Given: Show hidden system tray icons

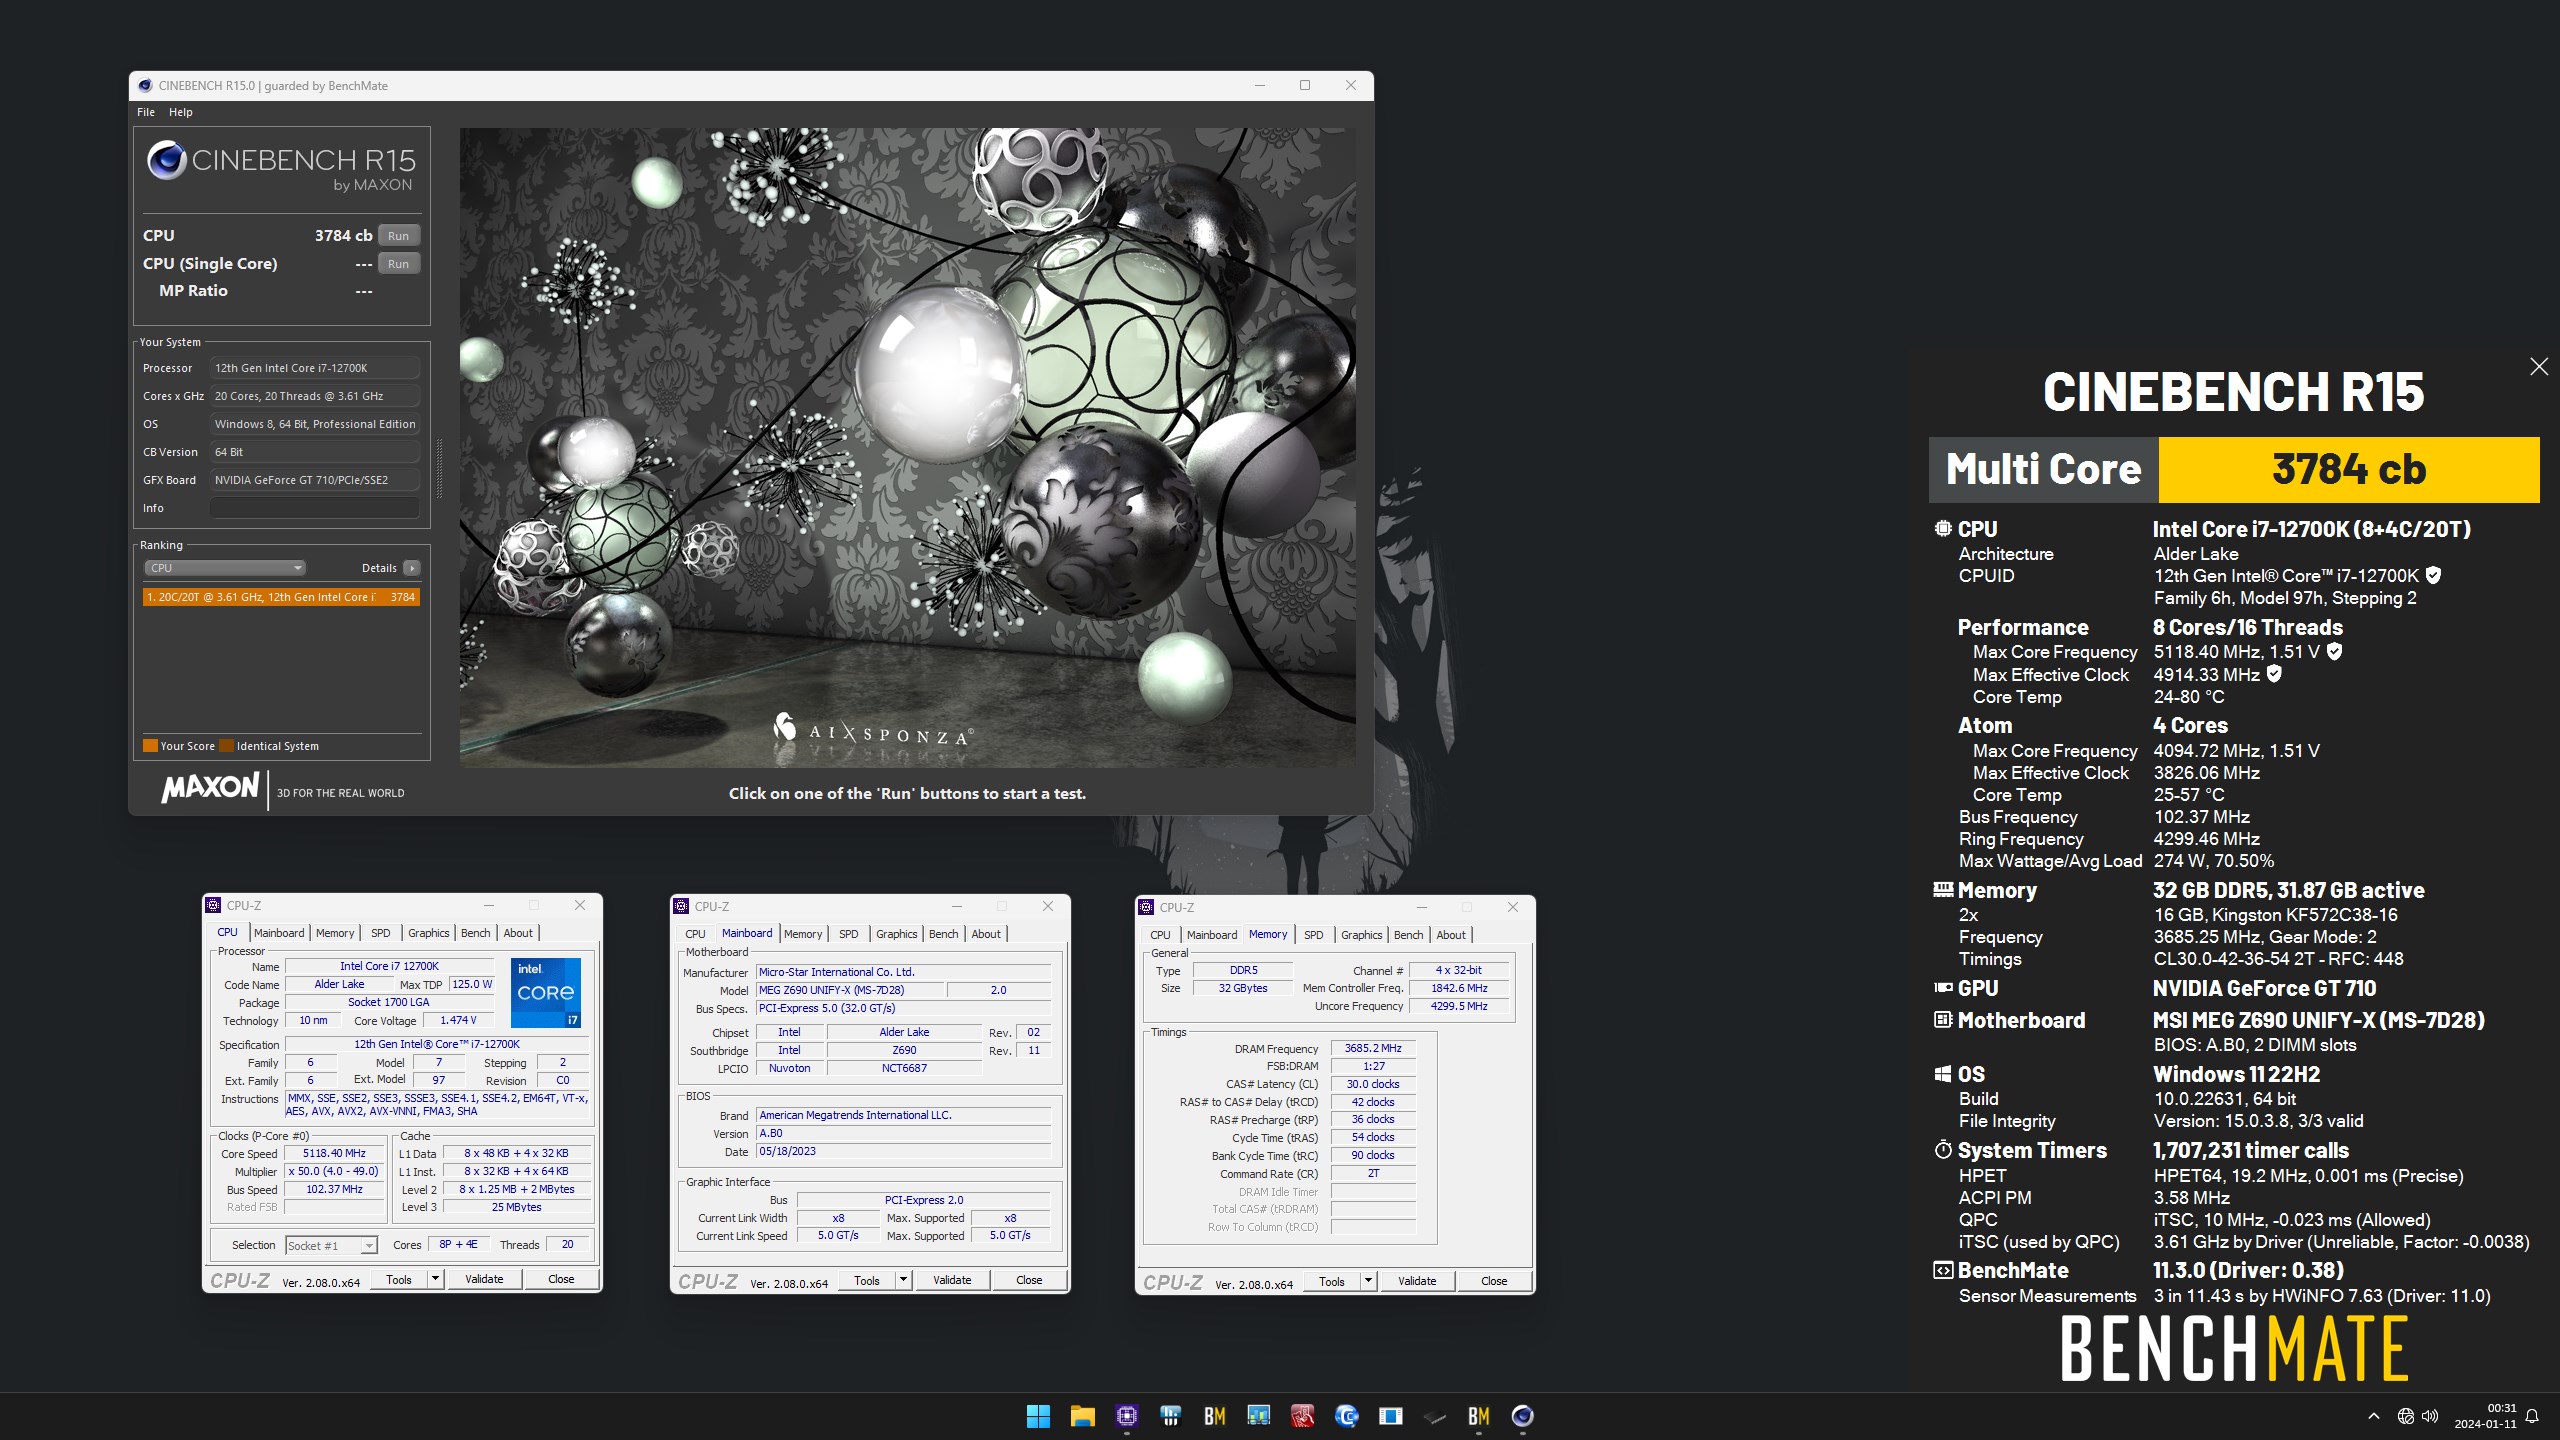Looking at the screenshot, I should point(2373,1416).
